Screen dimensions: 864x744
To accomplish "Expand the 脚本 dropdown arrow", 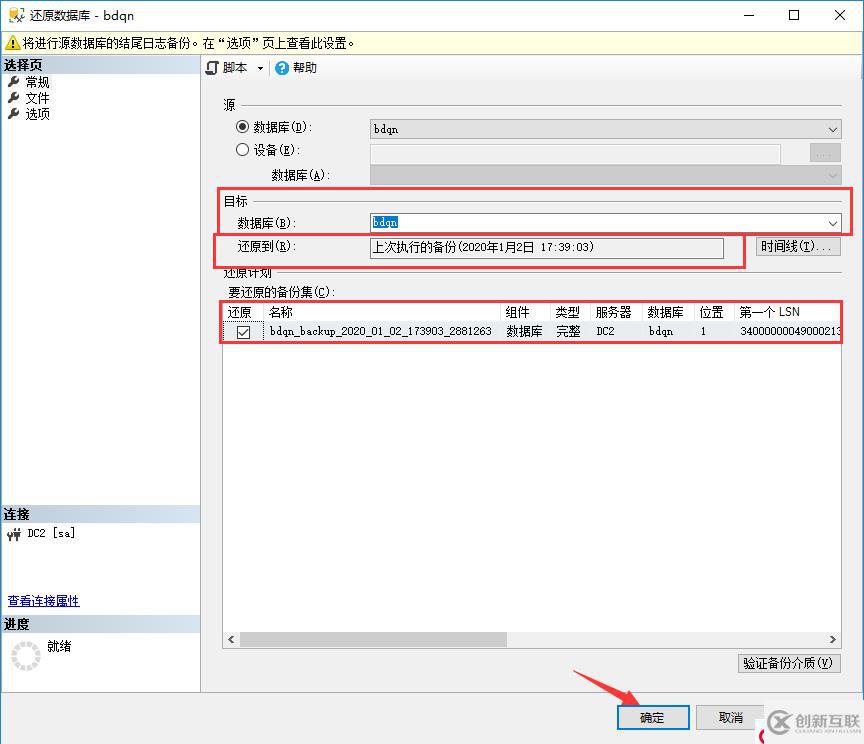I will tap(260, 68).
